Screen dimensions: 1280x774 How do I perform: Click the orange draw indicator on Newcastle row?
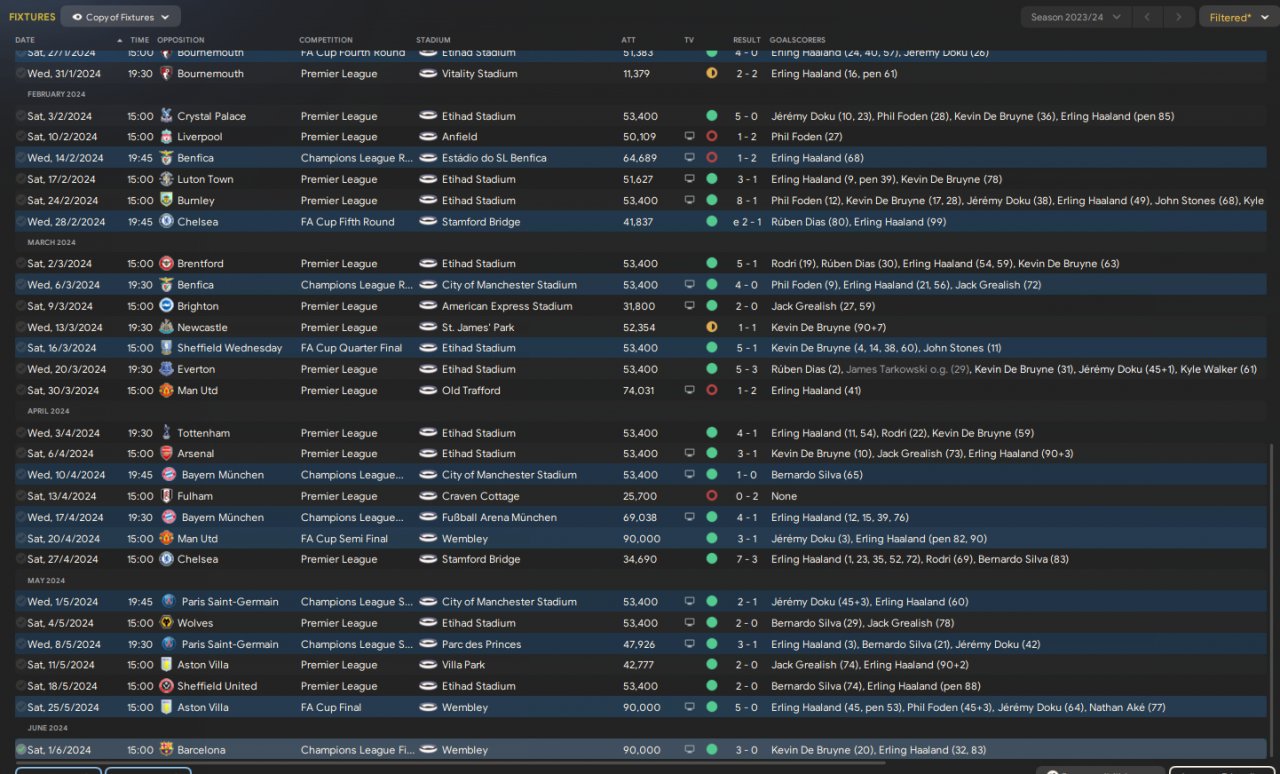pyautogui.click(x=712, y=327)
